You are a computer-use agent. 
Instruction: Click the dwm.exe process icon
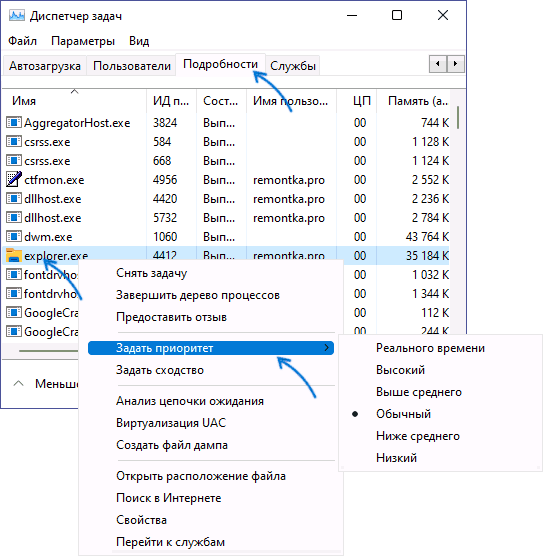[14, 237]
